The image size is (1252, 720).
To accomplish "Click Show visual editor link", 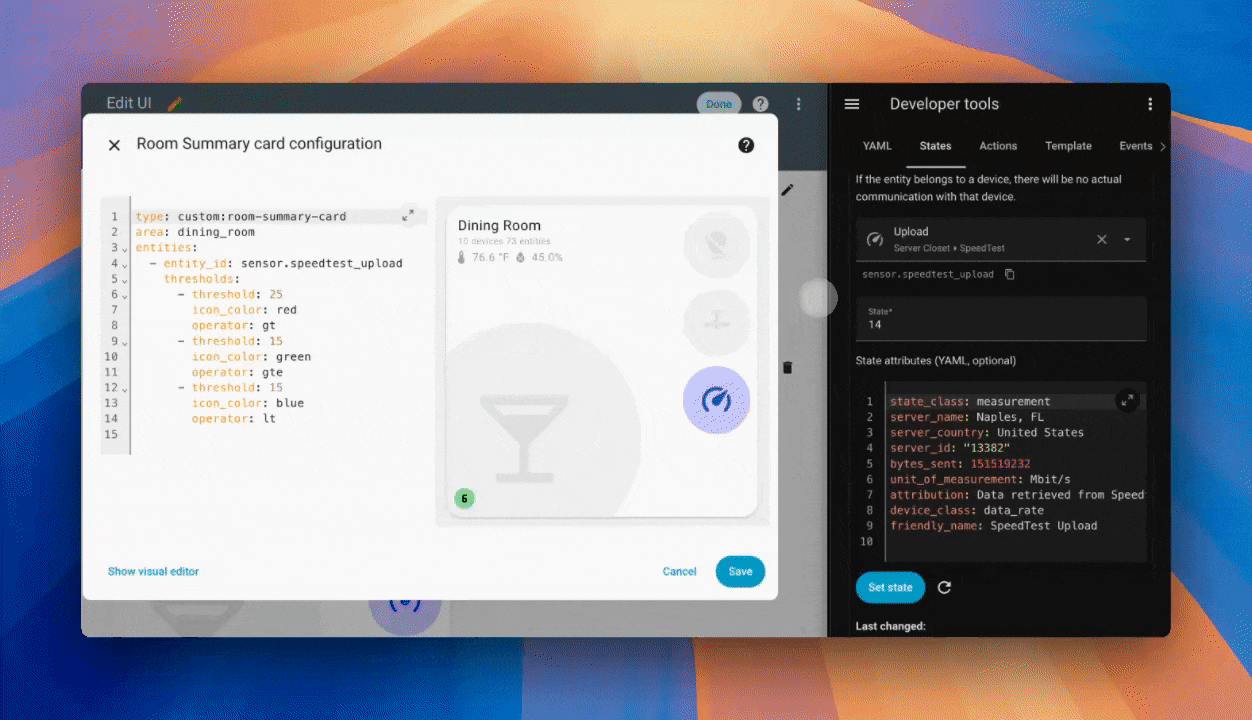I will pos(153,571).
